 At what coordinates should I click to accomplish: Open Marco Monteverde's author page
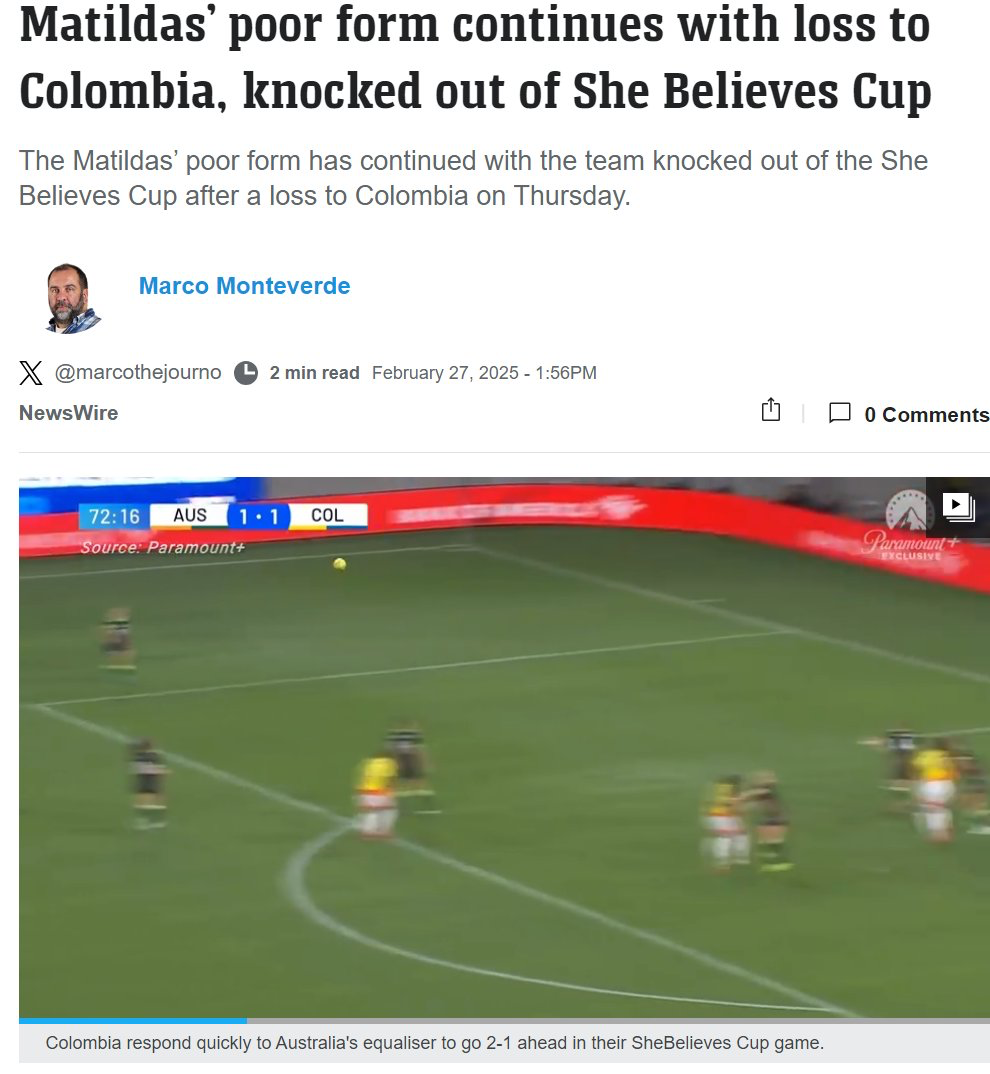pyautogui.click(x=245, y=286)
